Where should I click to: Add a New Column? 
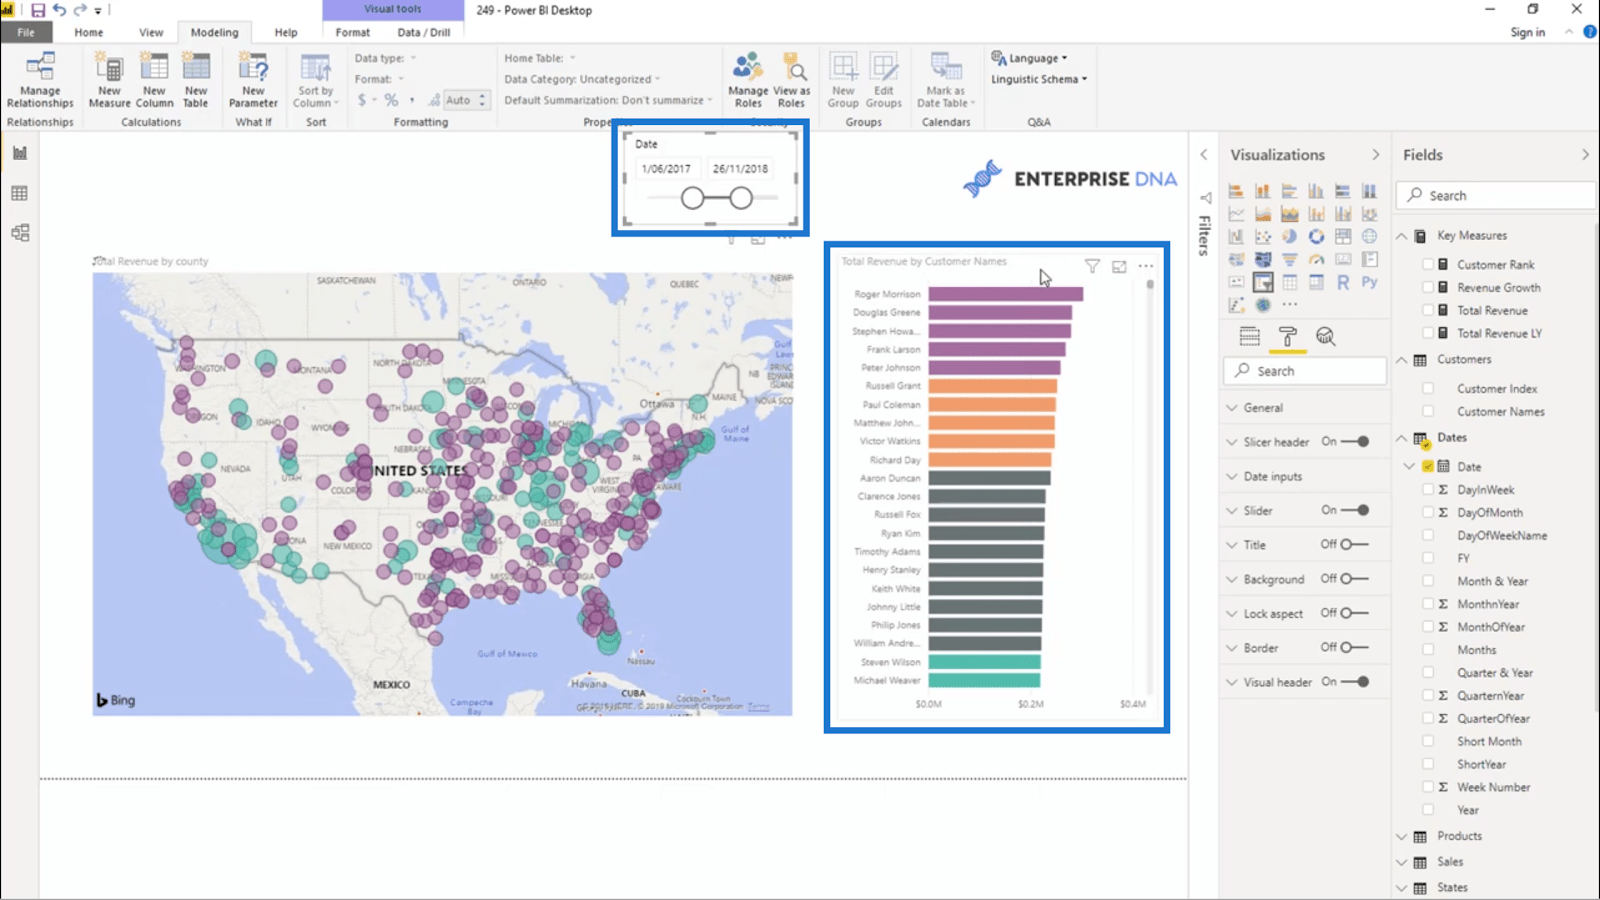point(154,80)
